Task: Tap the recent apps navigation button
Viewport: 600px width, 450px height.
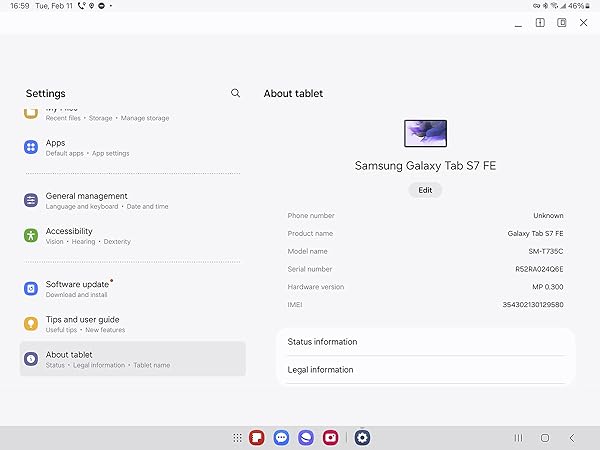Action: point(518,438)
